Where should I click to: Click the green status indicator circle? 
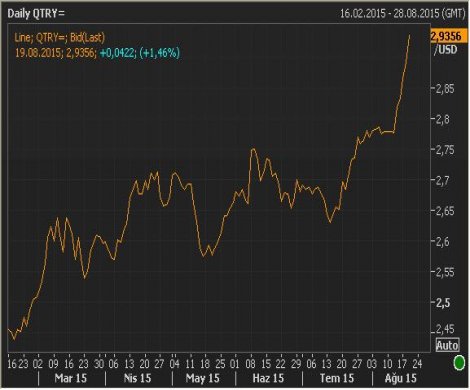click(459, 363)
